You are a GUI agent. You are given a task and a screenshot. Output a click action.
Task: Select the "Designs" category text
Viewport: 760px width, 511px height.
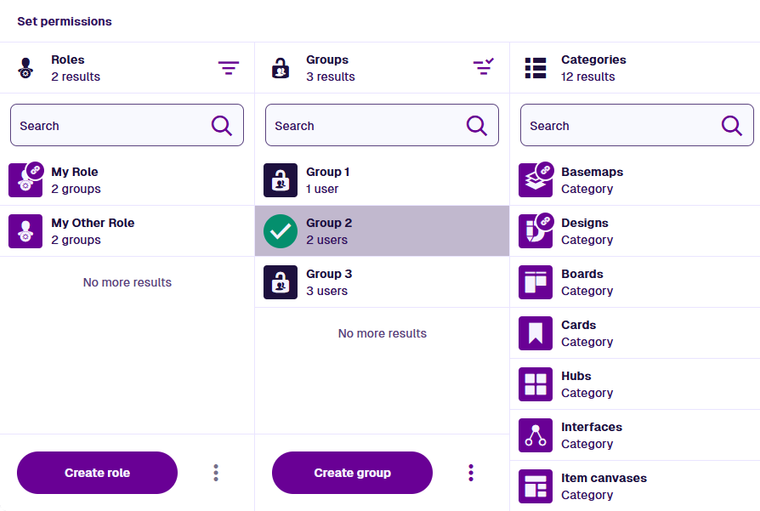[x=585, y=223]
